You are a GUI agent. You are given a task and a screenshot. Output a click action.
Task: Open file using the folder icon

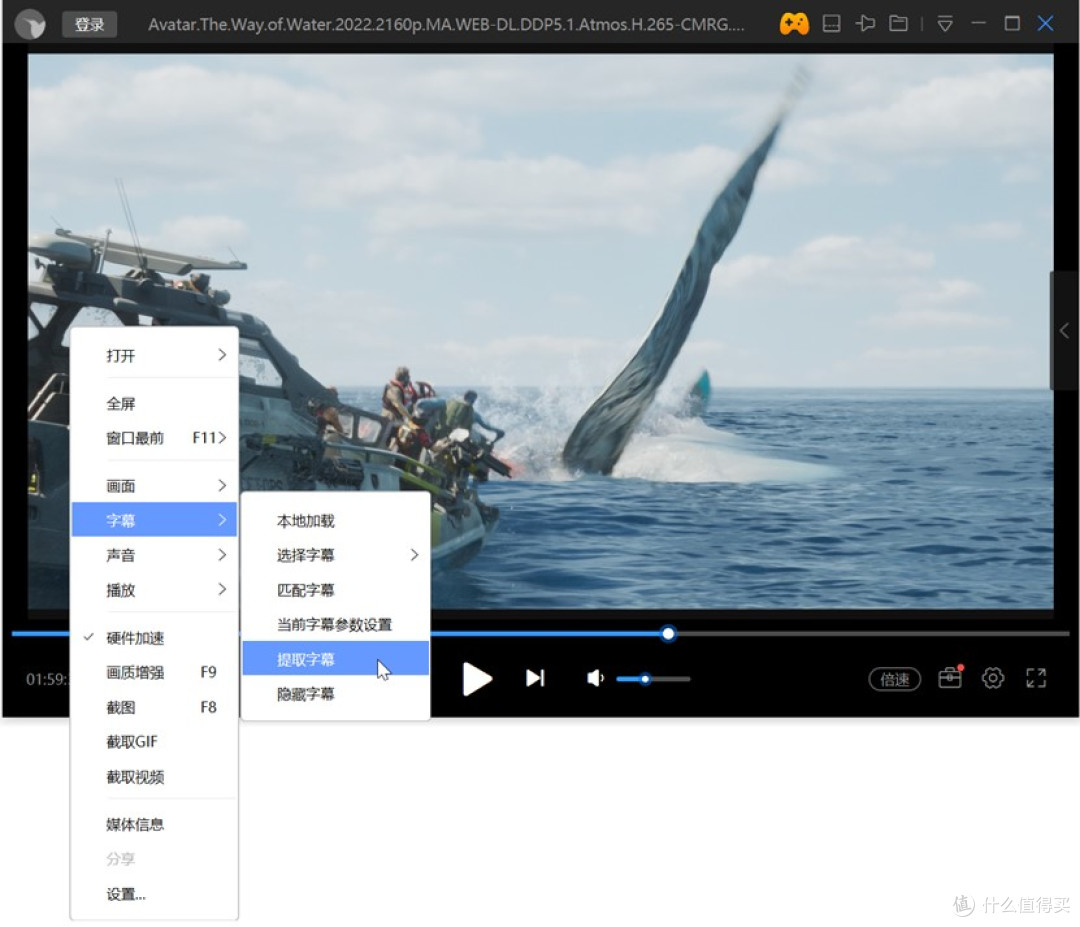click(898, 24)
